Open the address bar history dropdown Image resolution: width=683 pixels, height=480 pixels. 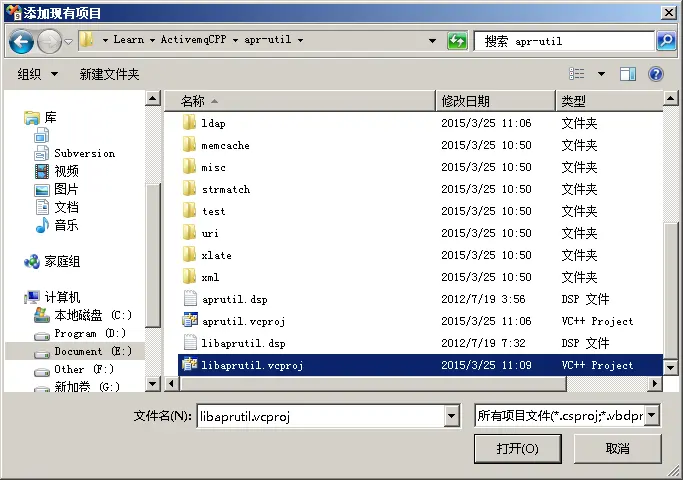pyautogui.click(x=432, y=41)
